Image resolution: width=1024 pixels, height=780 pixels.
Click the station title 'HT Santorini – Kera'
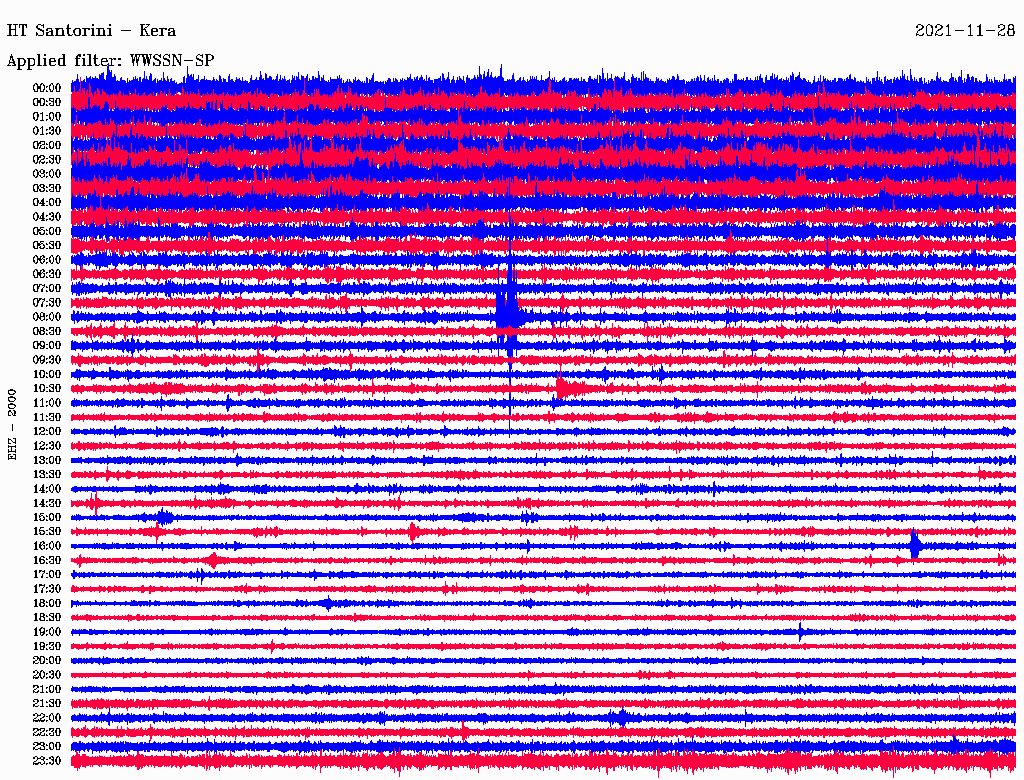click(91, 31)
